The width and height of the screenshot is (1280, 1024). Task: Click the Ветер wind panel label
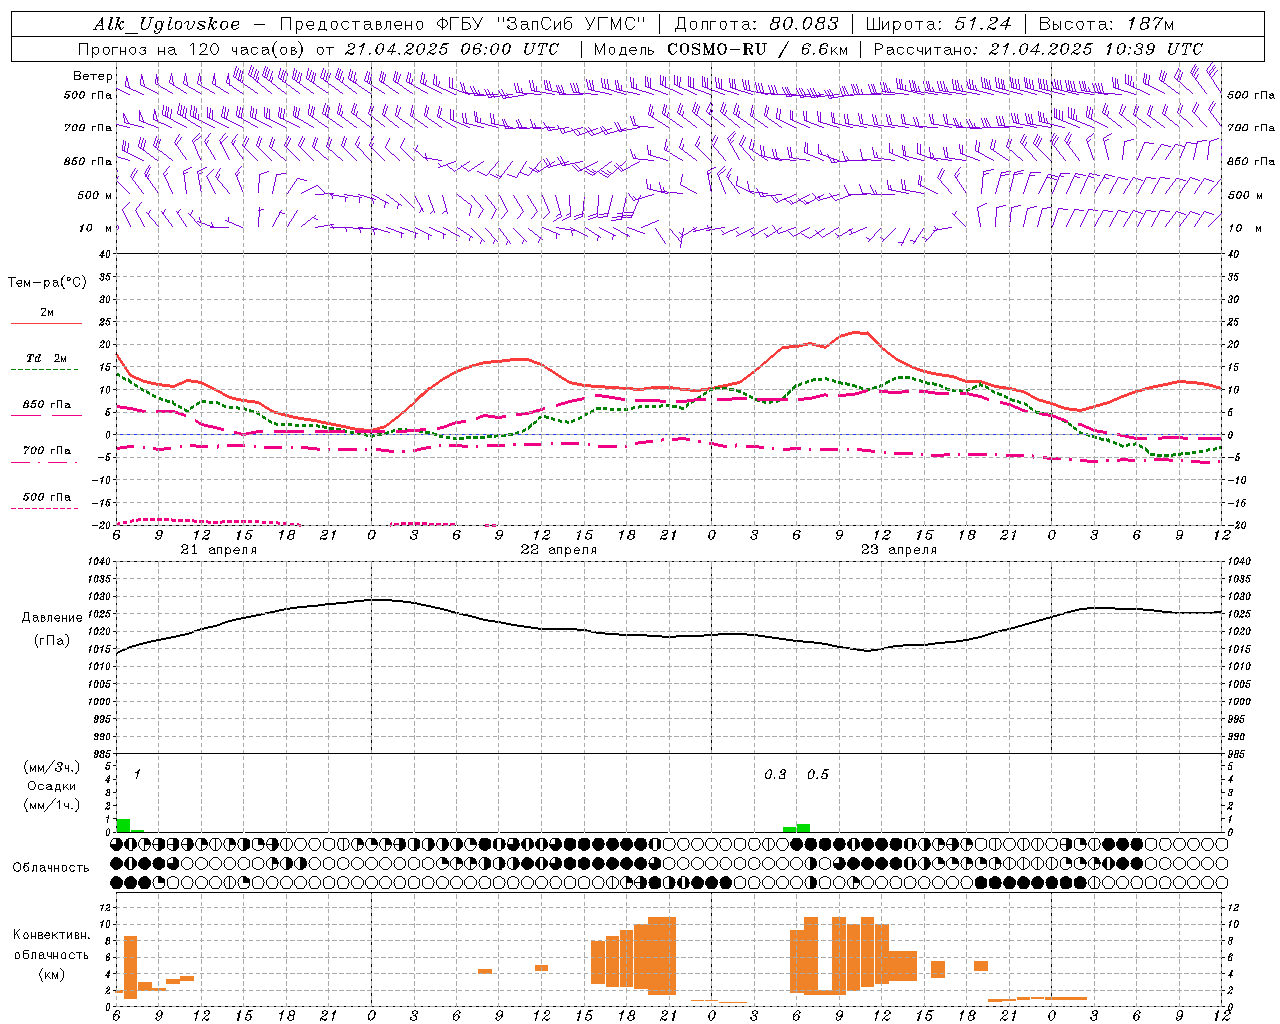tap(92, 76)
